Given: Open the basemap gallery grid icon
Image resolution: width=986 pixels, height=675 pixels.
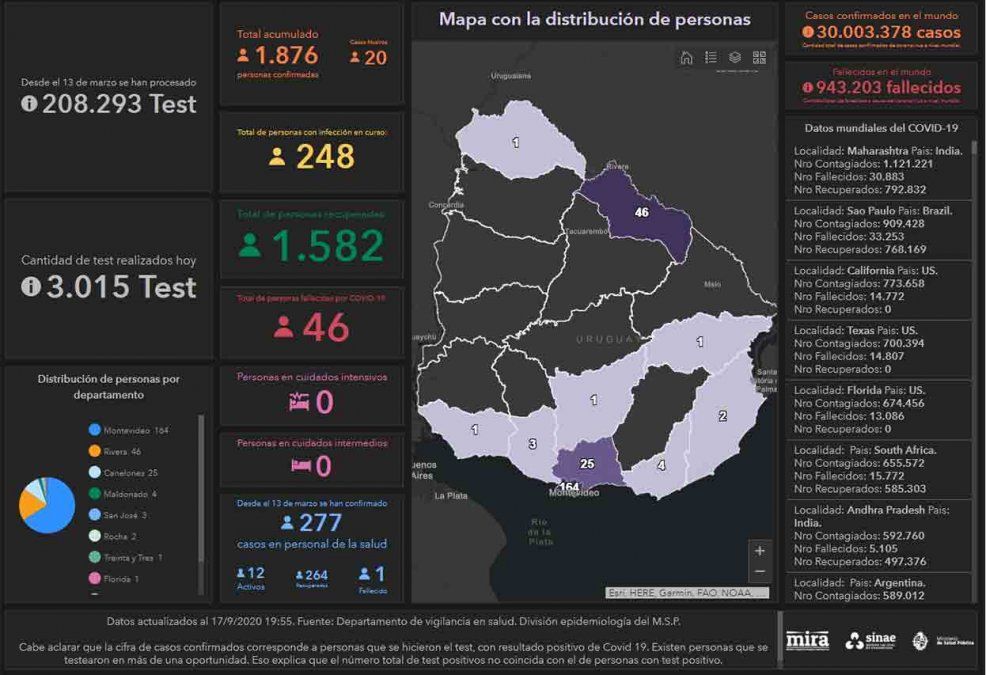Looking at the screenshot, I should tap(759, 58).
